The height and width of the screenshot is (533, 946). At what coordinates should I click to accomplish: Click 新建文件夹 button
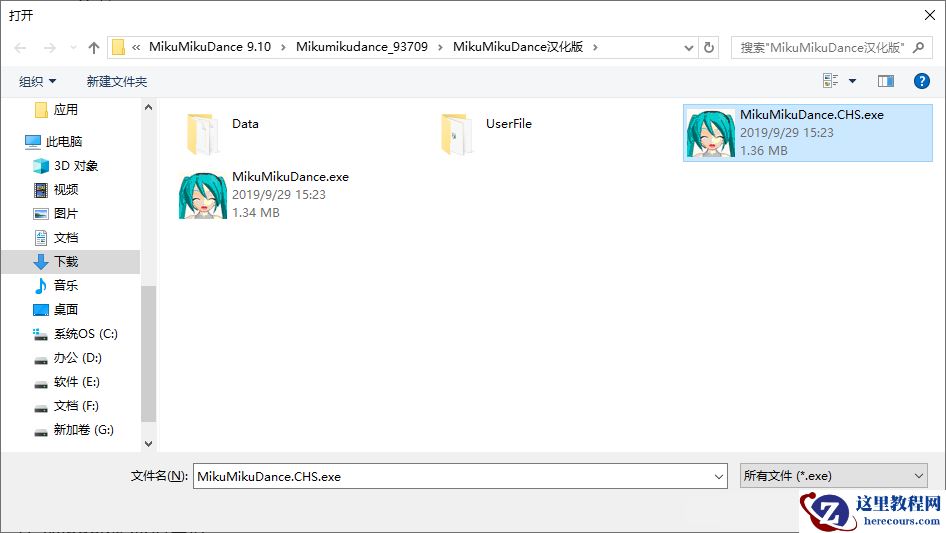pos(116,81)
